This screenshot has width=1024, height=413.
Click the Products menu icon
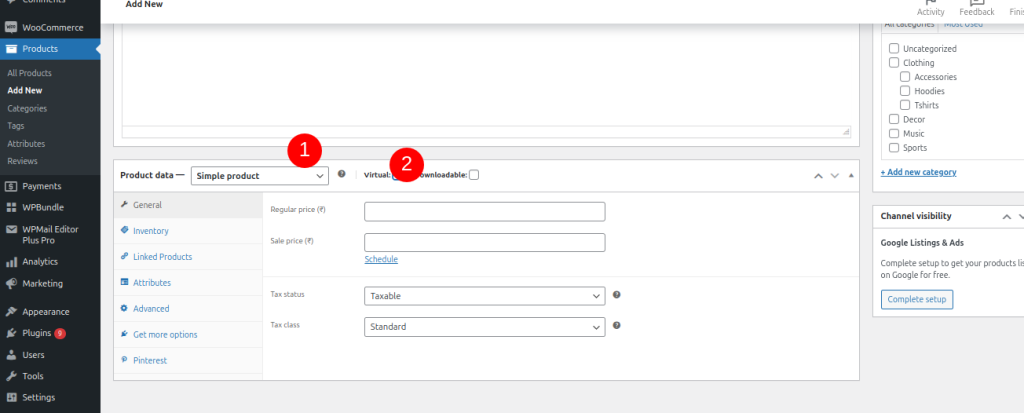coord(10,49)
